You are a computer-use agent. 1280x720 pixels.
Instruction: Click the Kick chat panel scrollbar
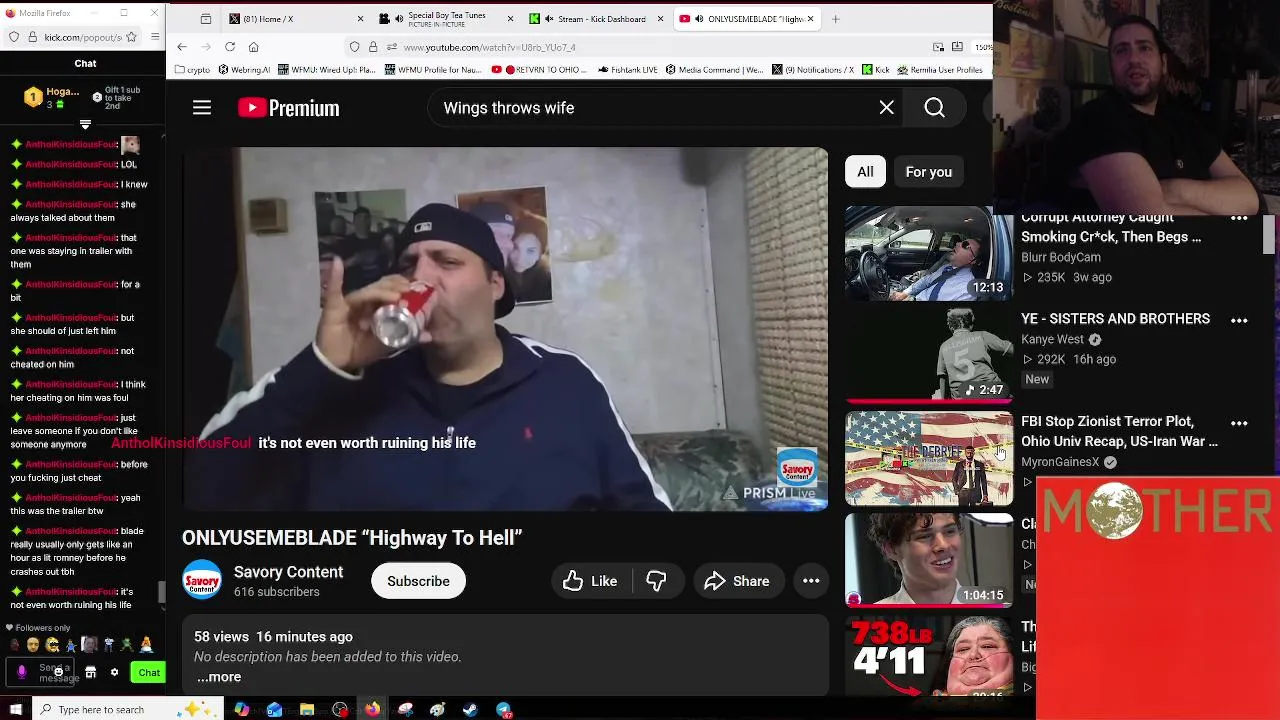pos(161,591)
